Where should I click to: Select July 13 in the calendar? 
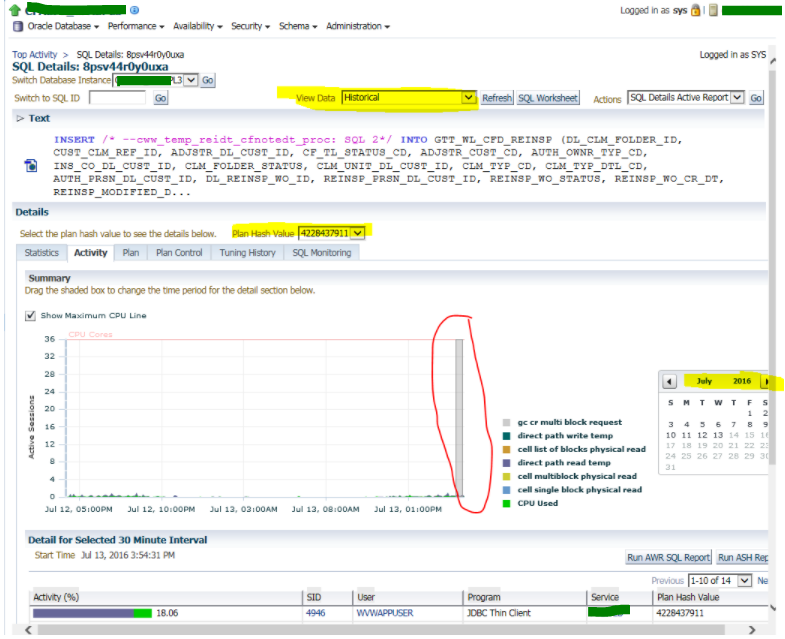[x=718, y=435]
